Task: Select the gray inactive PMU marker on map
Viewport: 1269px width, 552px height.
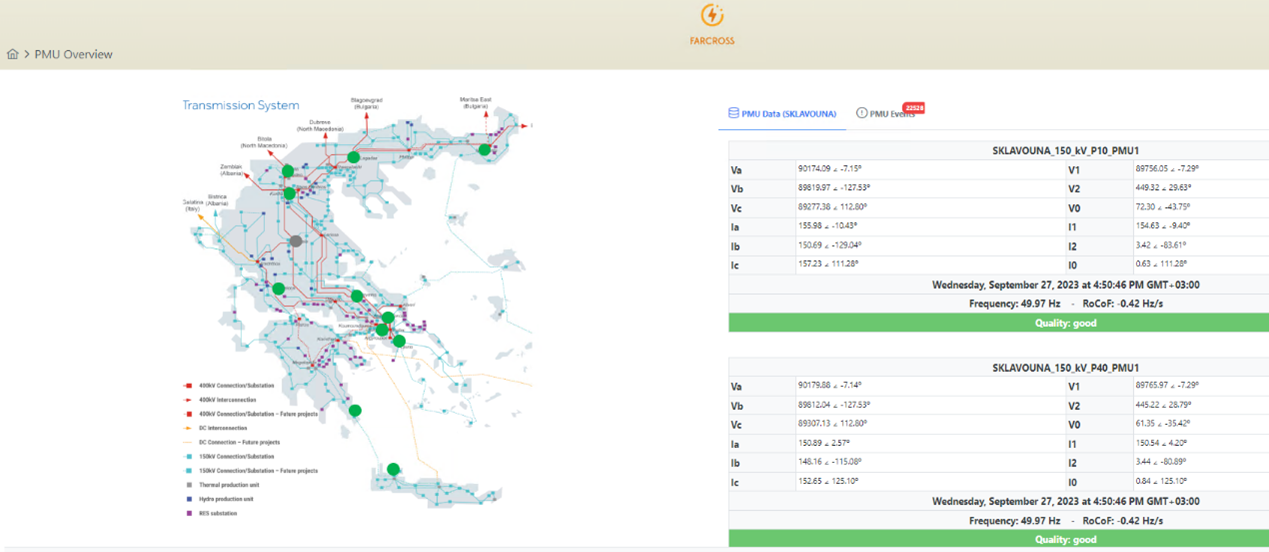Action: [295, 241]
